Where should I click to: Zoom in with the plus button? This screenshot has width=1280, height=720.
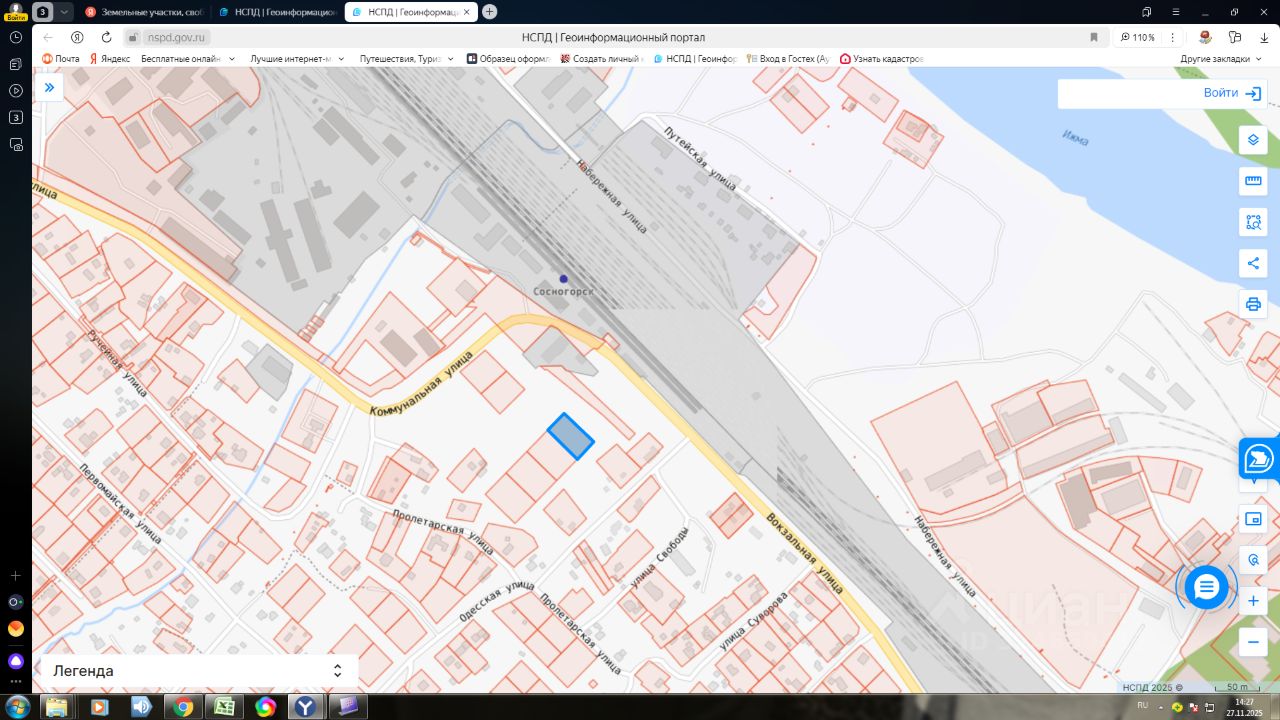tap(1253, 601)
